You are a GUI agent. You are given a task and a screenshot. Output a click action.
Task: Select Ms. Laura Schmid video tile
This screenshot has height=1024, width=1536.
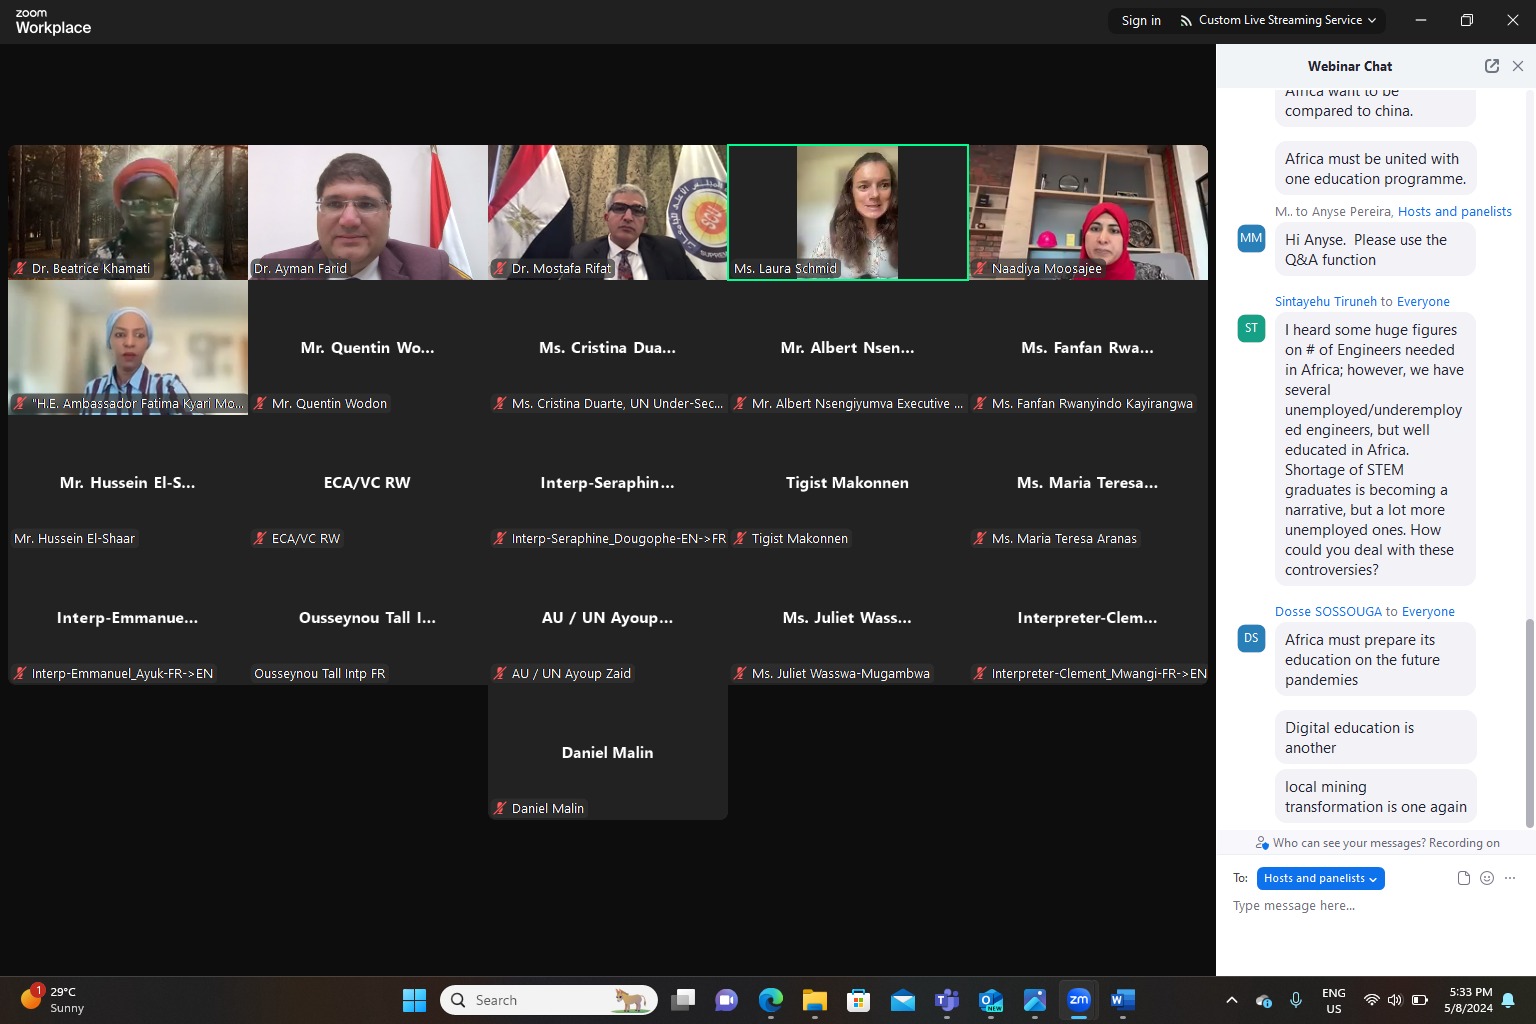[847, 212]
